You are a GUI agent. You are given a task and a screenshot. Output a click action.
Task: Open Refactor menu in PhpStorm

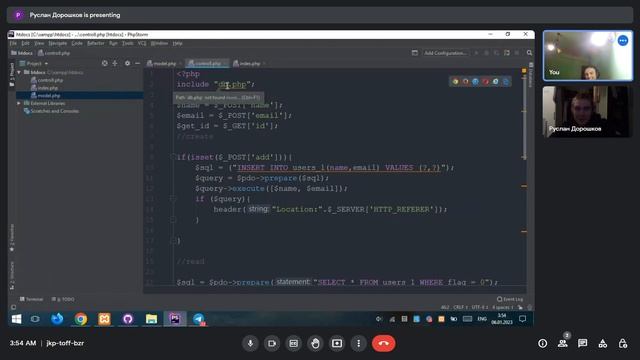point(96,43)
